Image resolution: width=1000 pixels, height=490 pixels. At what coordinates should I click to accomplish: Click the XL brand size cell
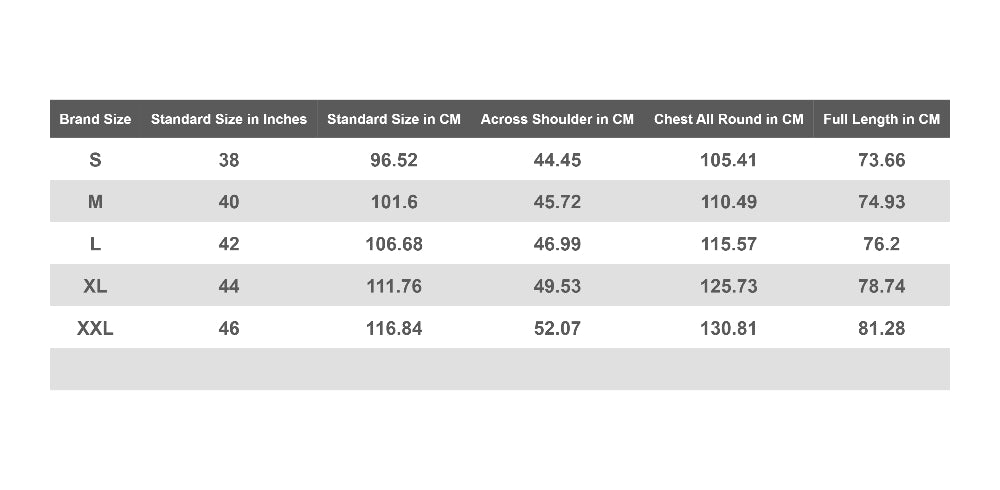[95, 286]
